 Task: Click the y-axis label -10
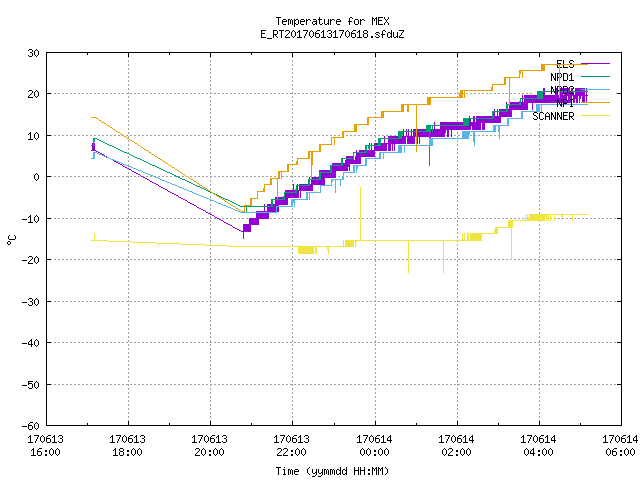[31, 219]
